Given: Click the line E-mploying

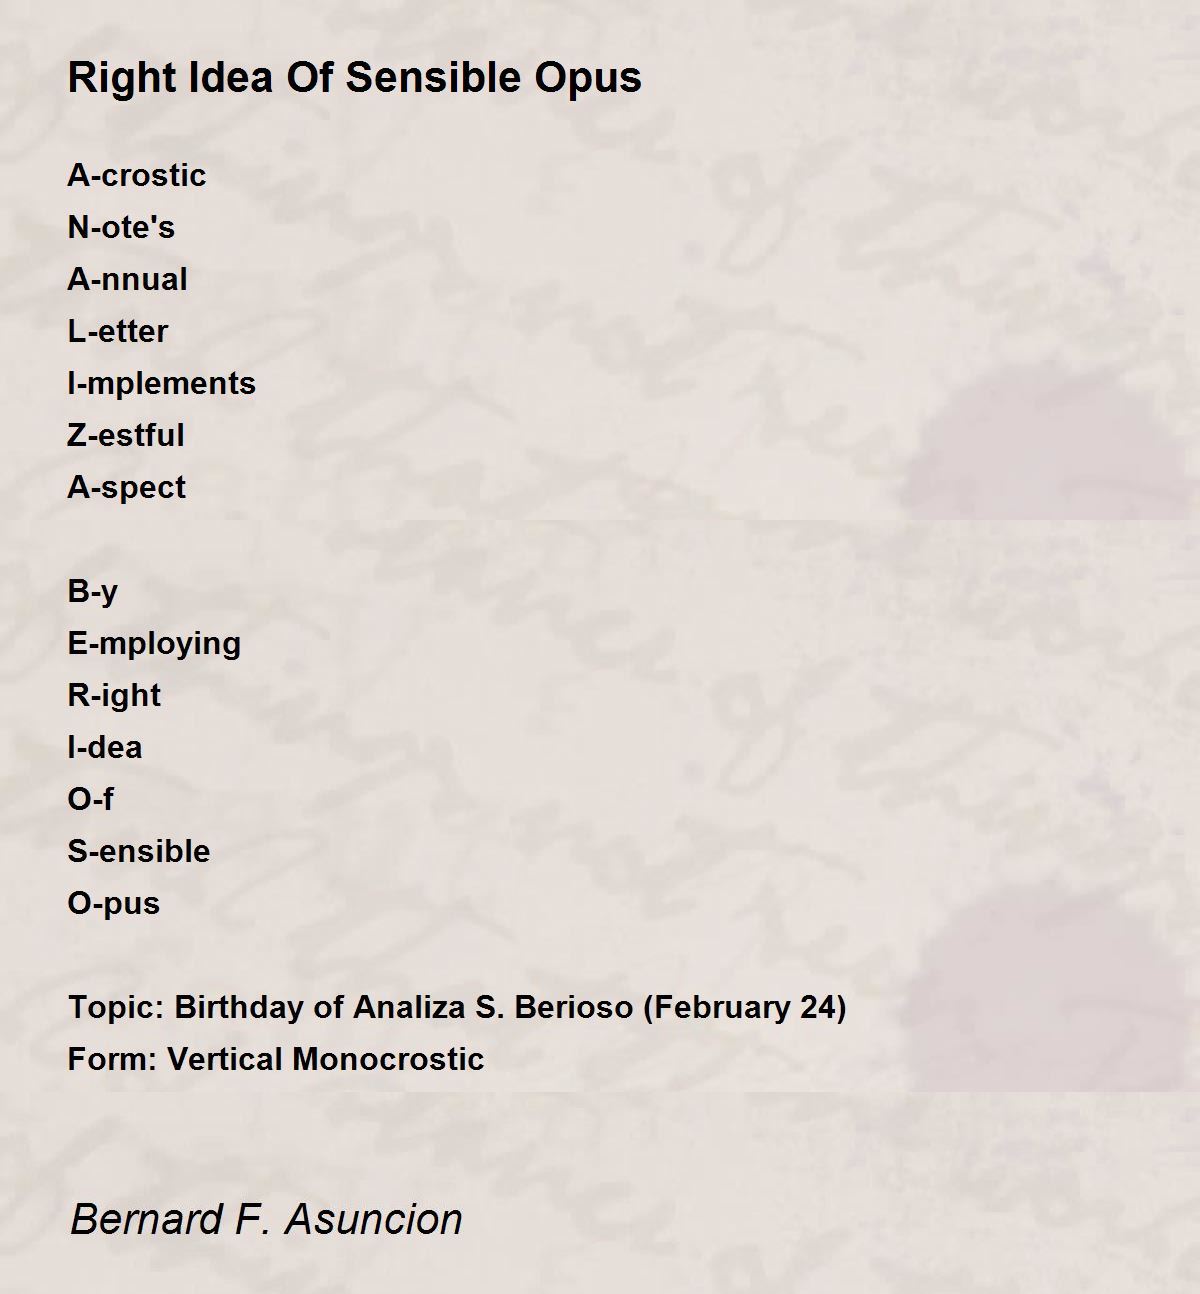Looking at the screenshot, I should (x=154, y=643).
